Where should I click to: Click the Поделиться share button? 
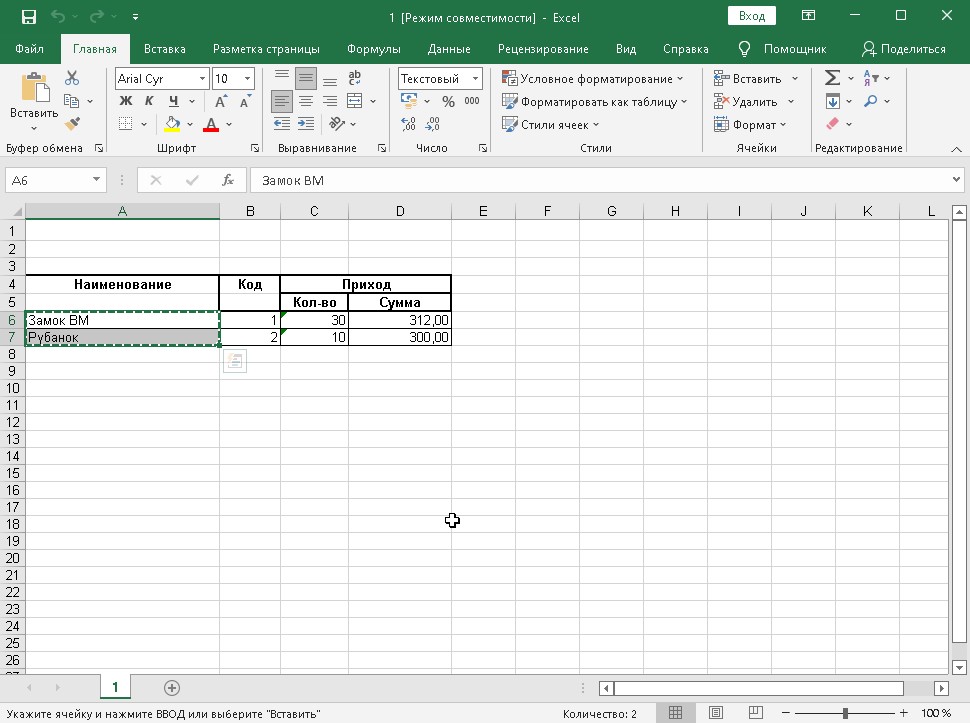[903, 49]
